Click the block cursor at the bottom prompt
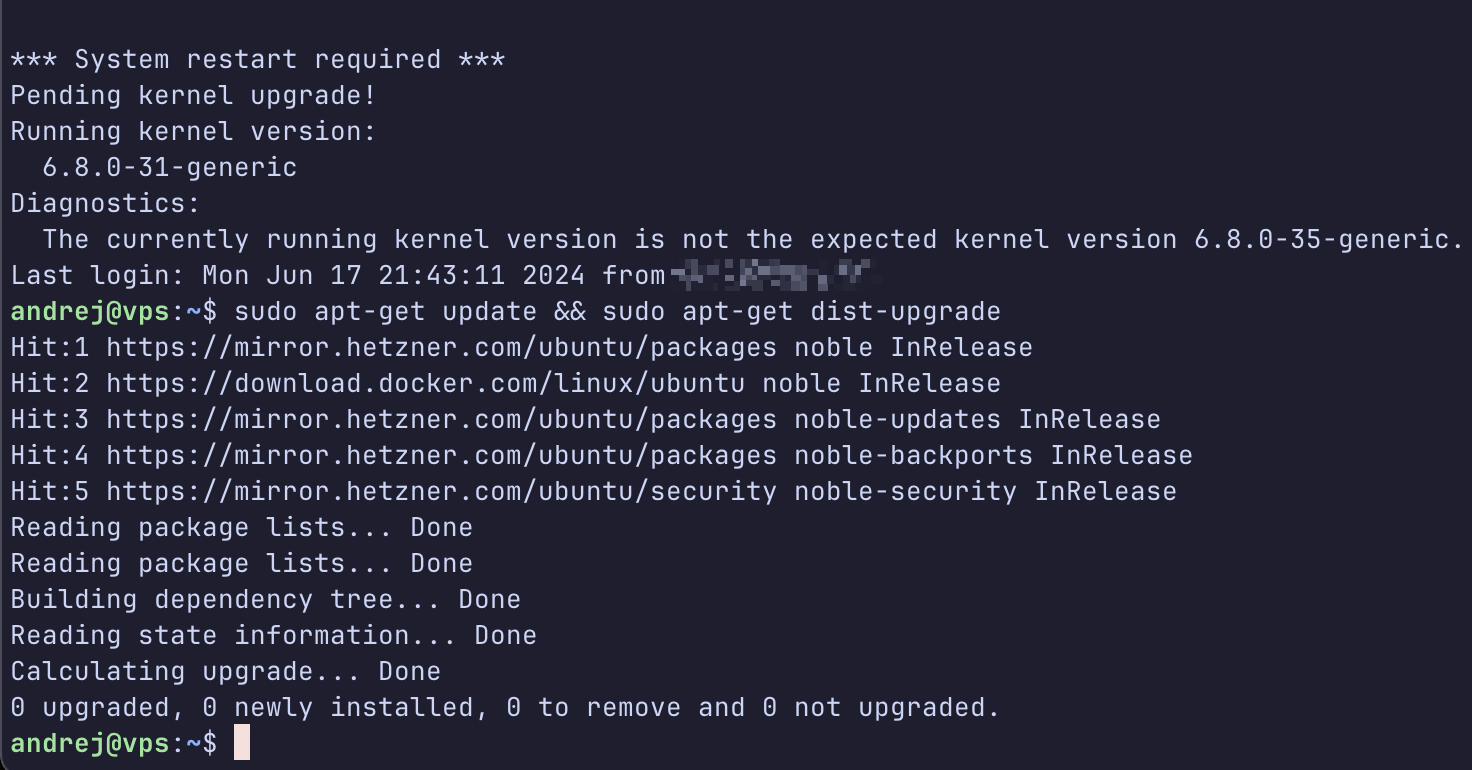This screenshot has height=770, width=1472. [x=241, y=743]
